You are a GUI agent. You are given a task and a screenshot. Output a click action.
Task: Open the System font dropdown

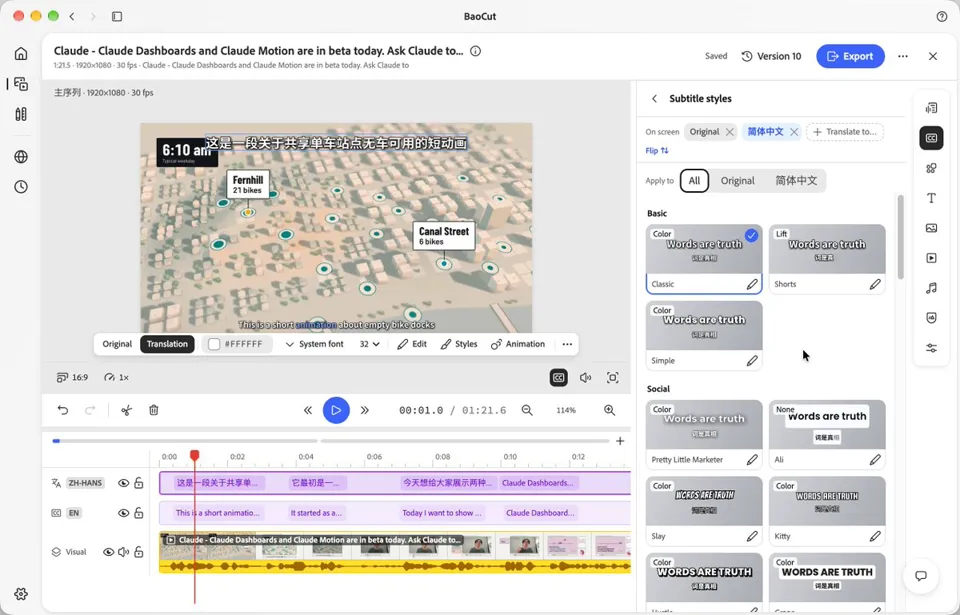(314, 344)
